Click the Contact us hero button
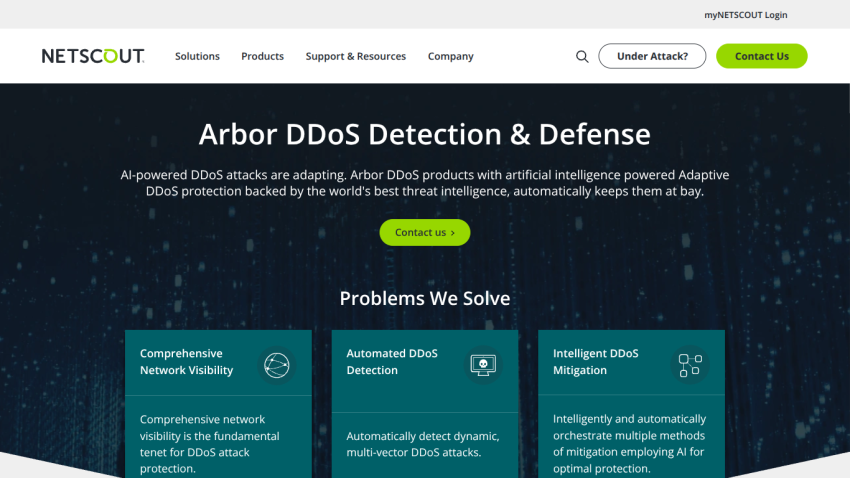Image resolution: width=850 pixels, height=478 pixels. (x=425, y=232)
